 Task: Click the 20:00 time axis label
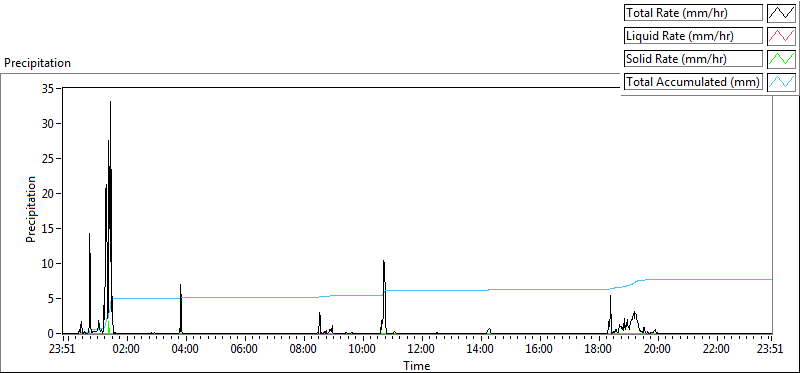(658, 350)
